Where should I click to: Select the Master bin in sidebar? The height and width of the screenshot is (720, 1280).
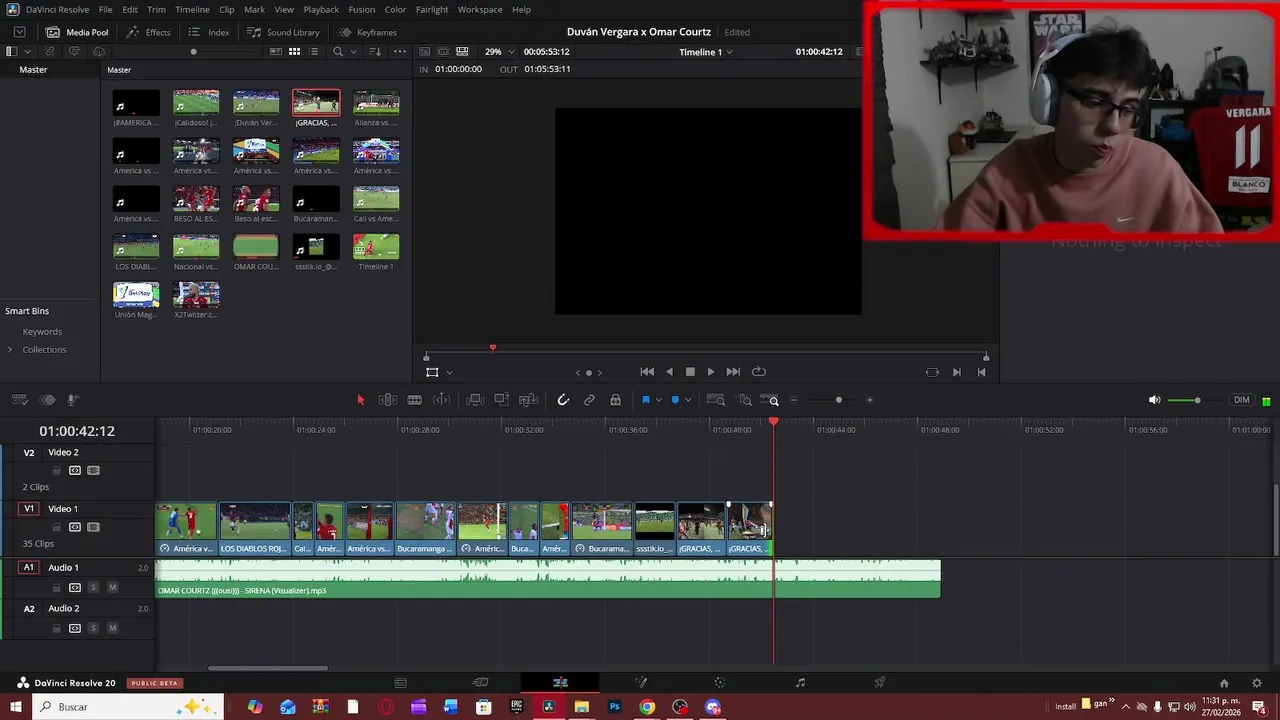(33, 70)
